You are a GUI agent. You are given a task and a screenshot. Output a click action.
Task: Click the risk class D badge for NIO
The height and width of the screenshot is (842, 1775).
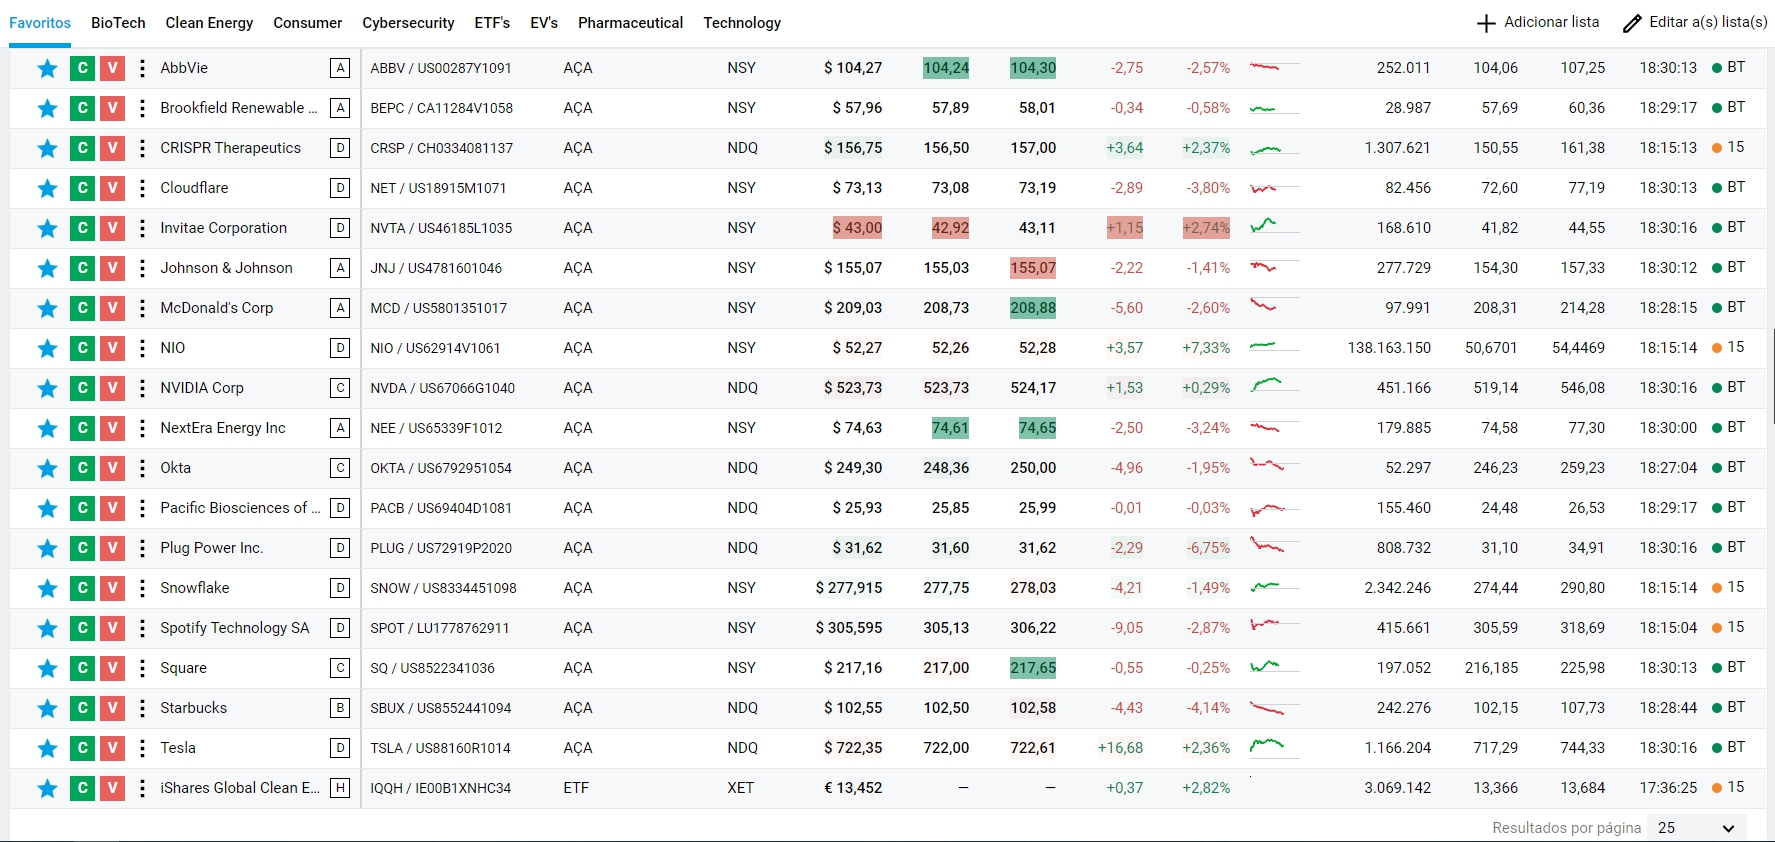340,348
